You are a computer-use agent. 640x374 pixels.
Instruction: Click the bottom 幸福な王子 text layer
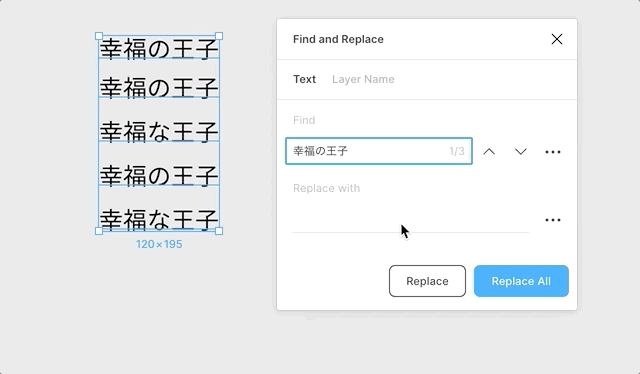click(159, 219)
